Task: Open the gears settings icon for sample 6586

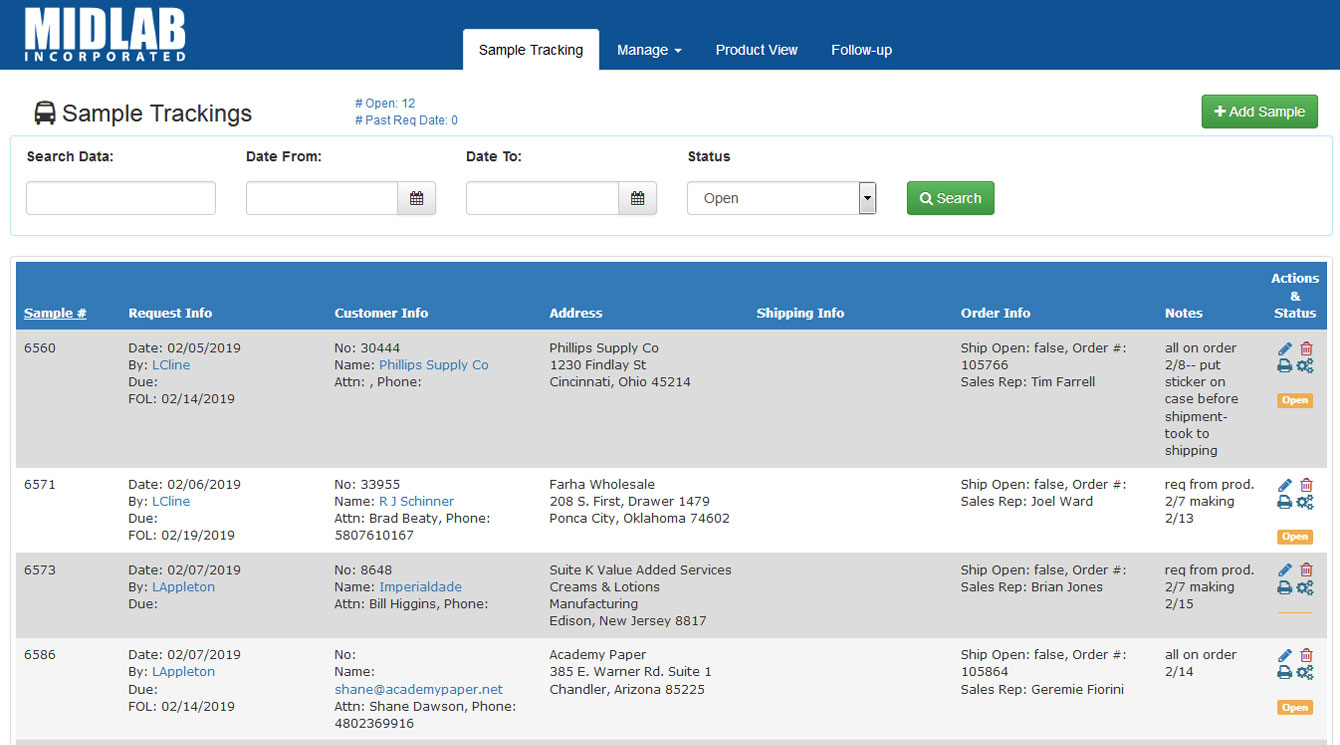Action: 1305,673
